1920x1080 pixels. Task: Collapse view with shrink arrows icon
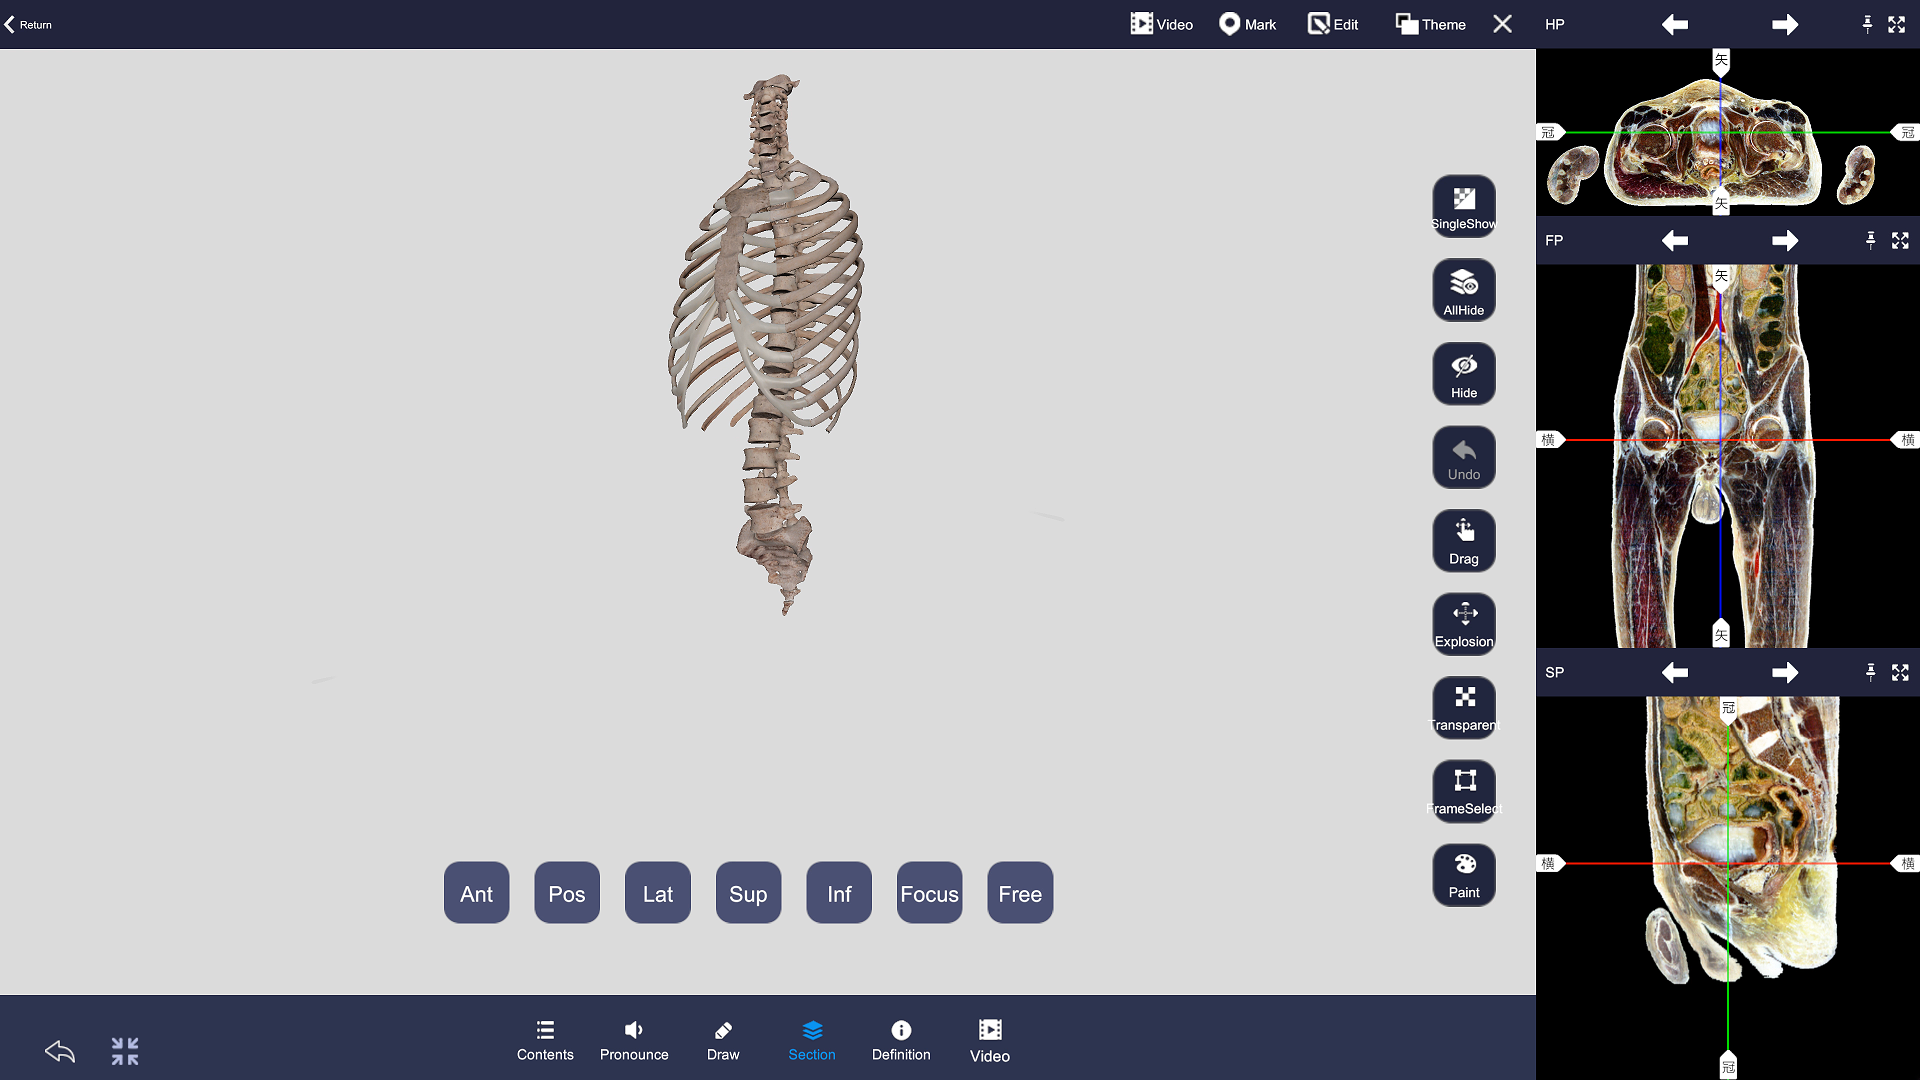125,1051
